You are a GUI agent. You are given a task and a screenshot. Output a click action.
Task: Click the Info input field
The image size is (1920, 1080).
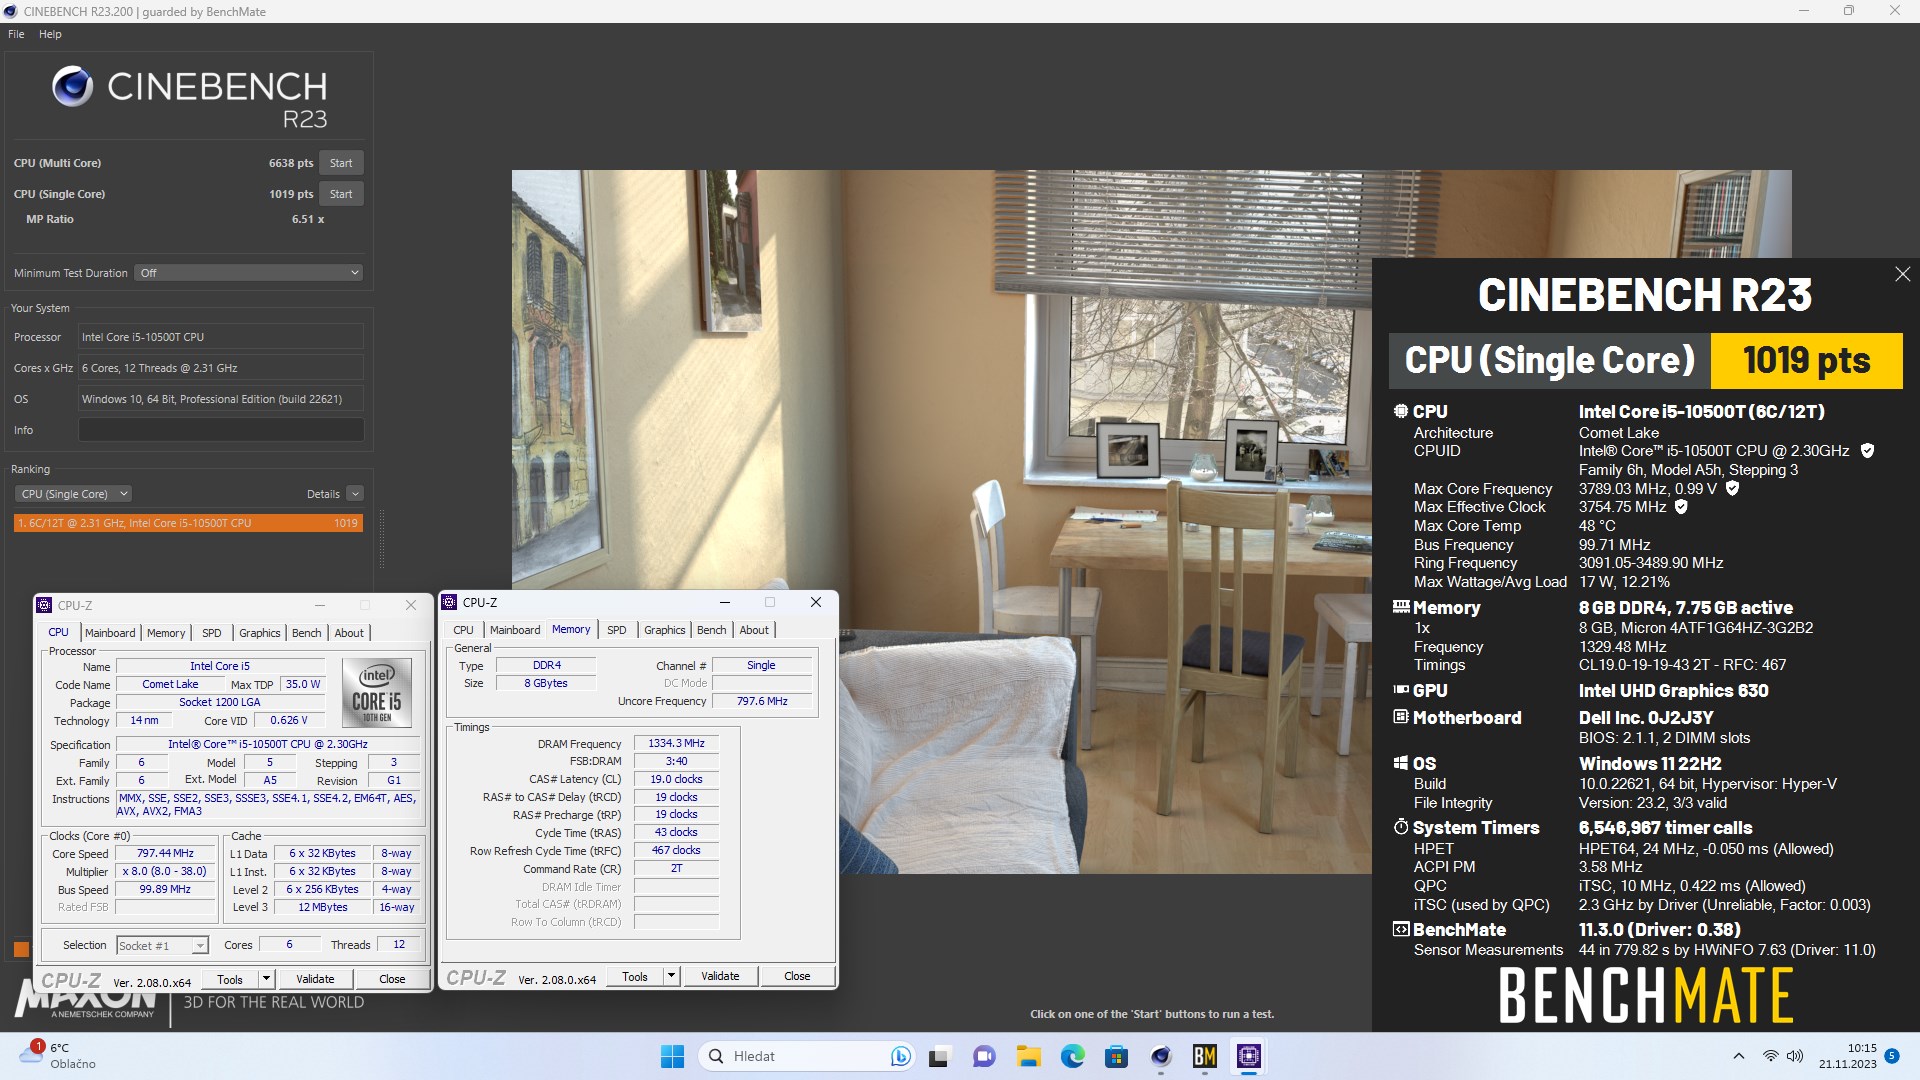[x=221, y=430]
